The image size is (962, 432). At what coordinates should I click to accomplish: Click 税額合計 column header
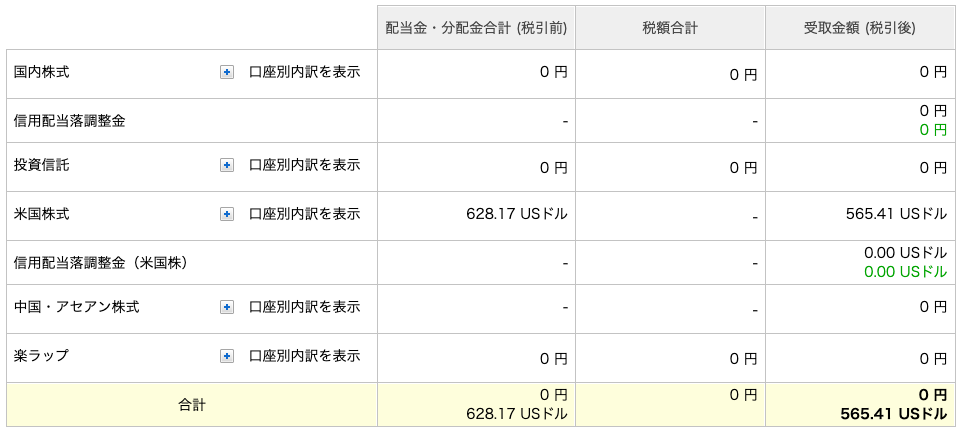(670, 28)
